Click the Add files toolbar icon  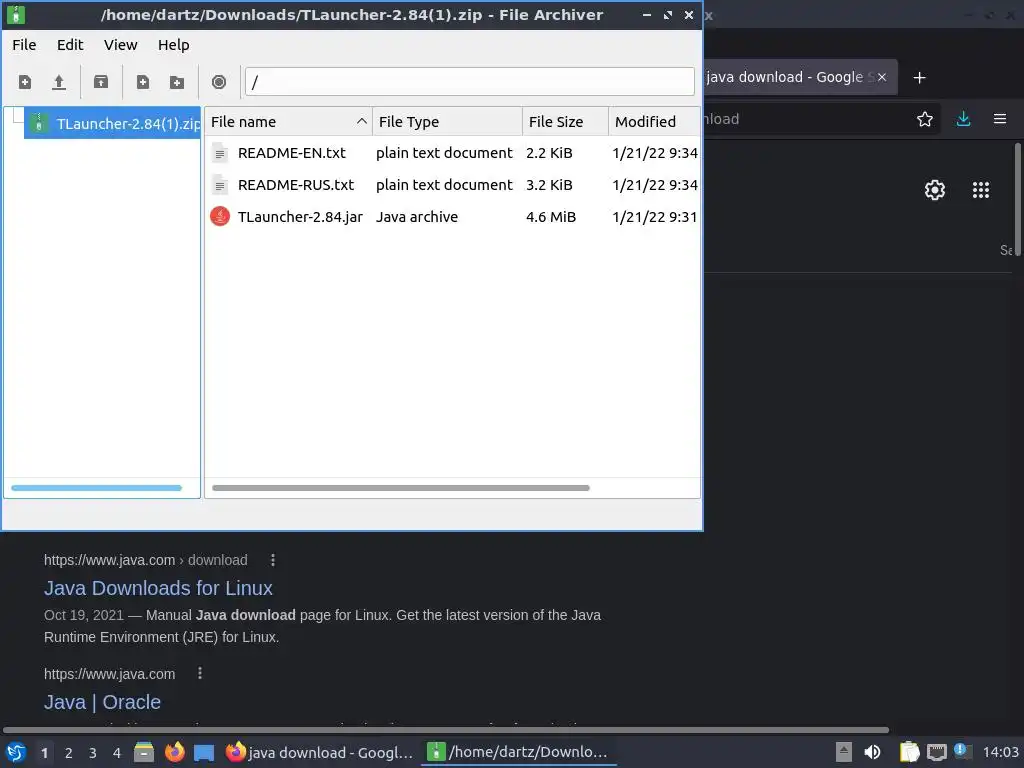pyautogui.click(x=142, y=82)
